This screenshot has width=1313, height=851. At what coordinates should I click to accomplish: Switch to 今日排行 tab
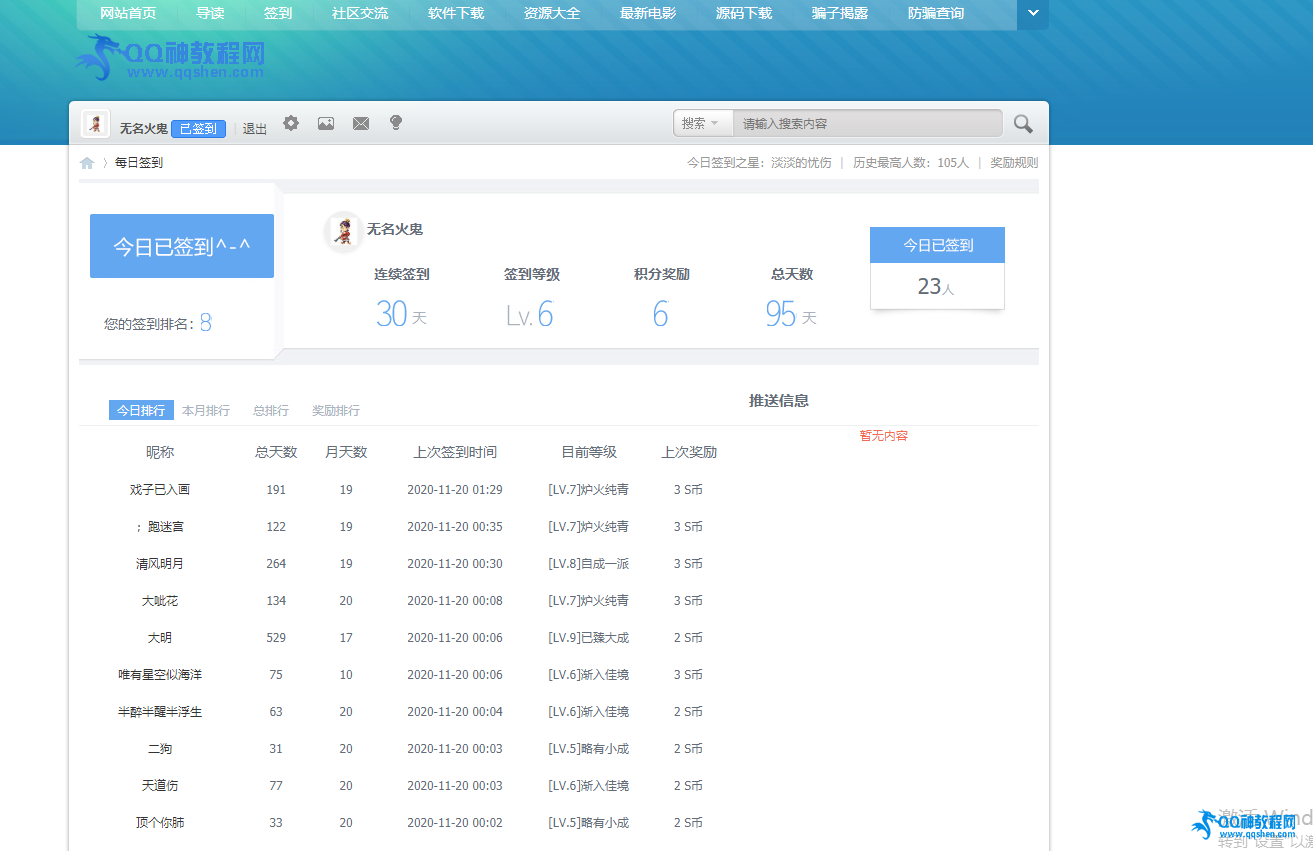click(141, 410)
